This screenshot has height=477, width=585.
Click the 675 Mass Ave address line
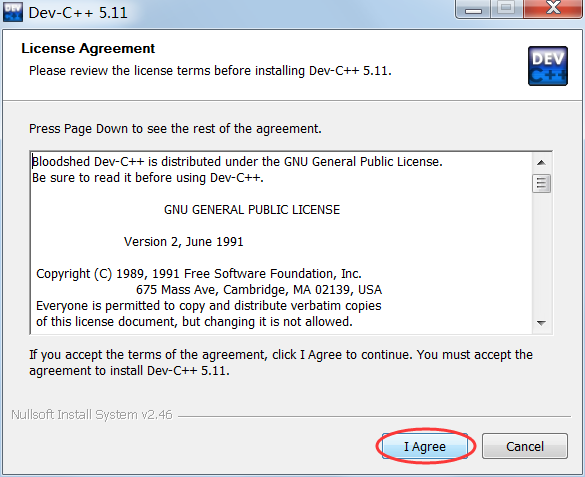coord(259,290)
